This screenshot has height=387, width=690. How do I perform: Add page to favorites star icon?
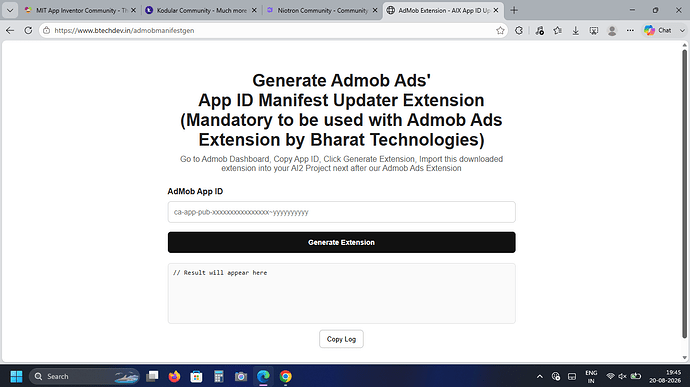[500, 30]
